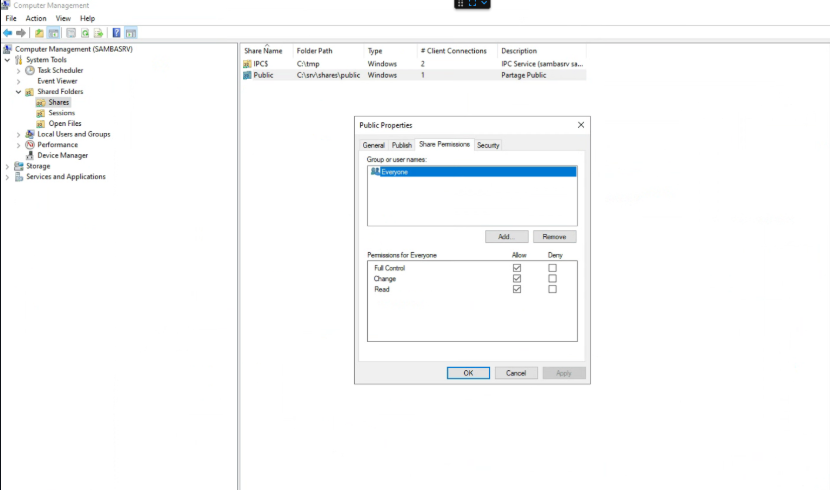
Task: Check Deny for the Read permission
Action: coord(552,289)
